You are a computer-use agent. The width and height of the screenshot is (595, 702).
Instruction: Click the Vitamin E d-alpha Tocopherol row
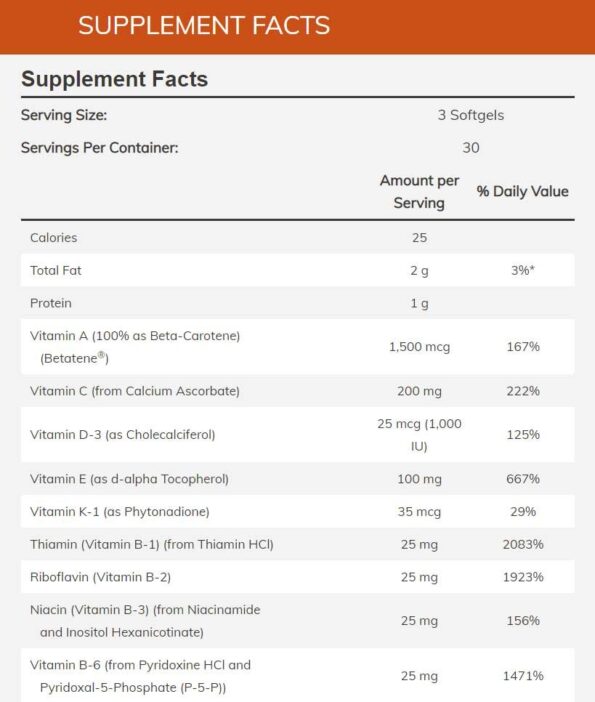297,479
